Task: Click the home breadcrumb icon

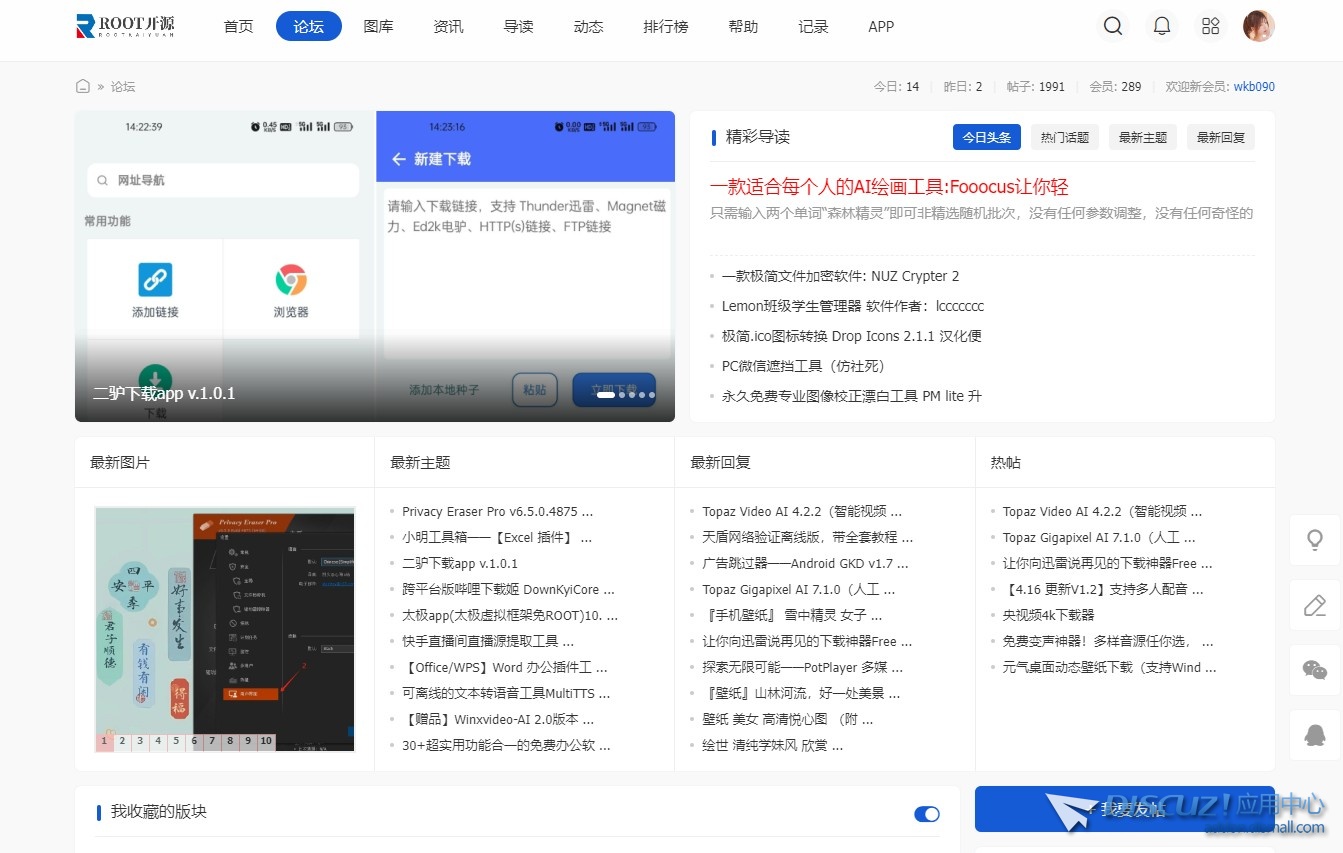Action: 83,87
